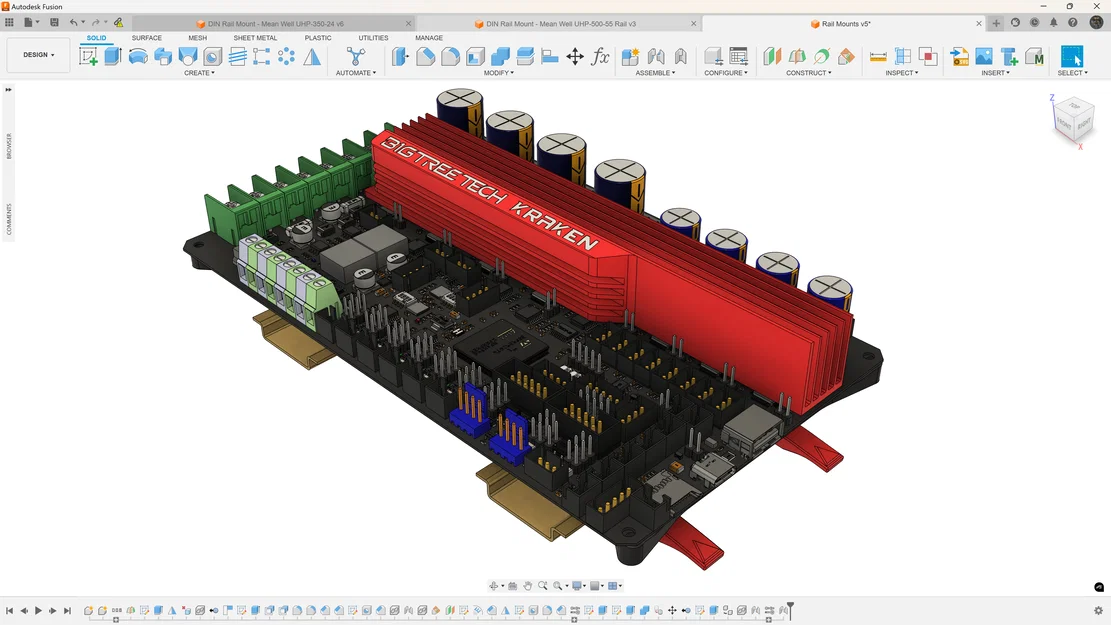1111x625 pixels.
Task: Click the Undo icon in the quick access toolbar
Action: 73,21
